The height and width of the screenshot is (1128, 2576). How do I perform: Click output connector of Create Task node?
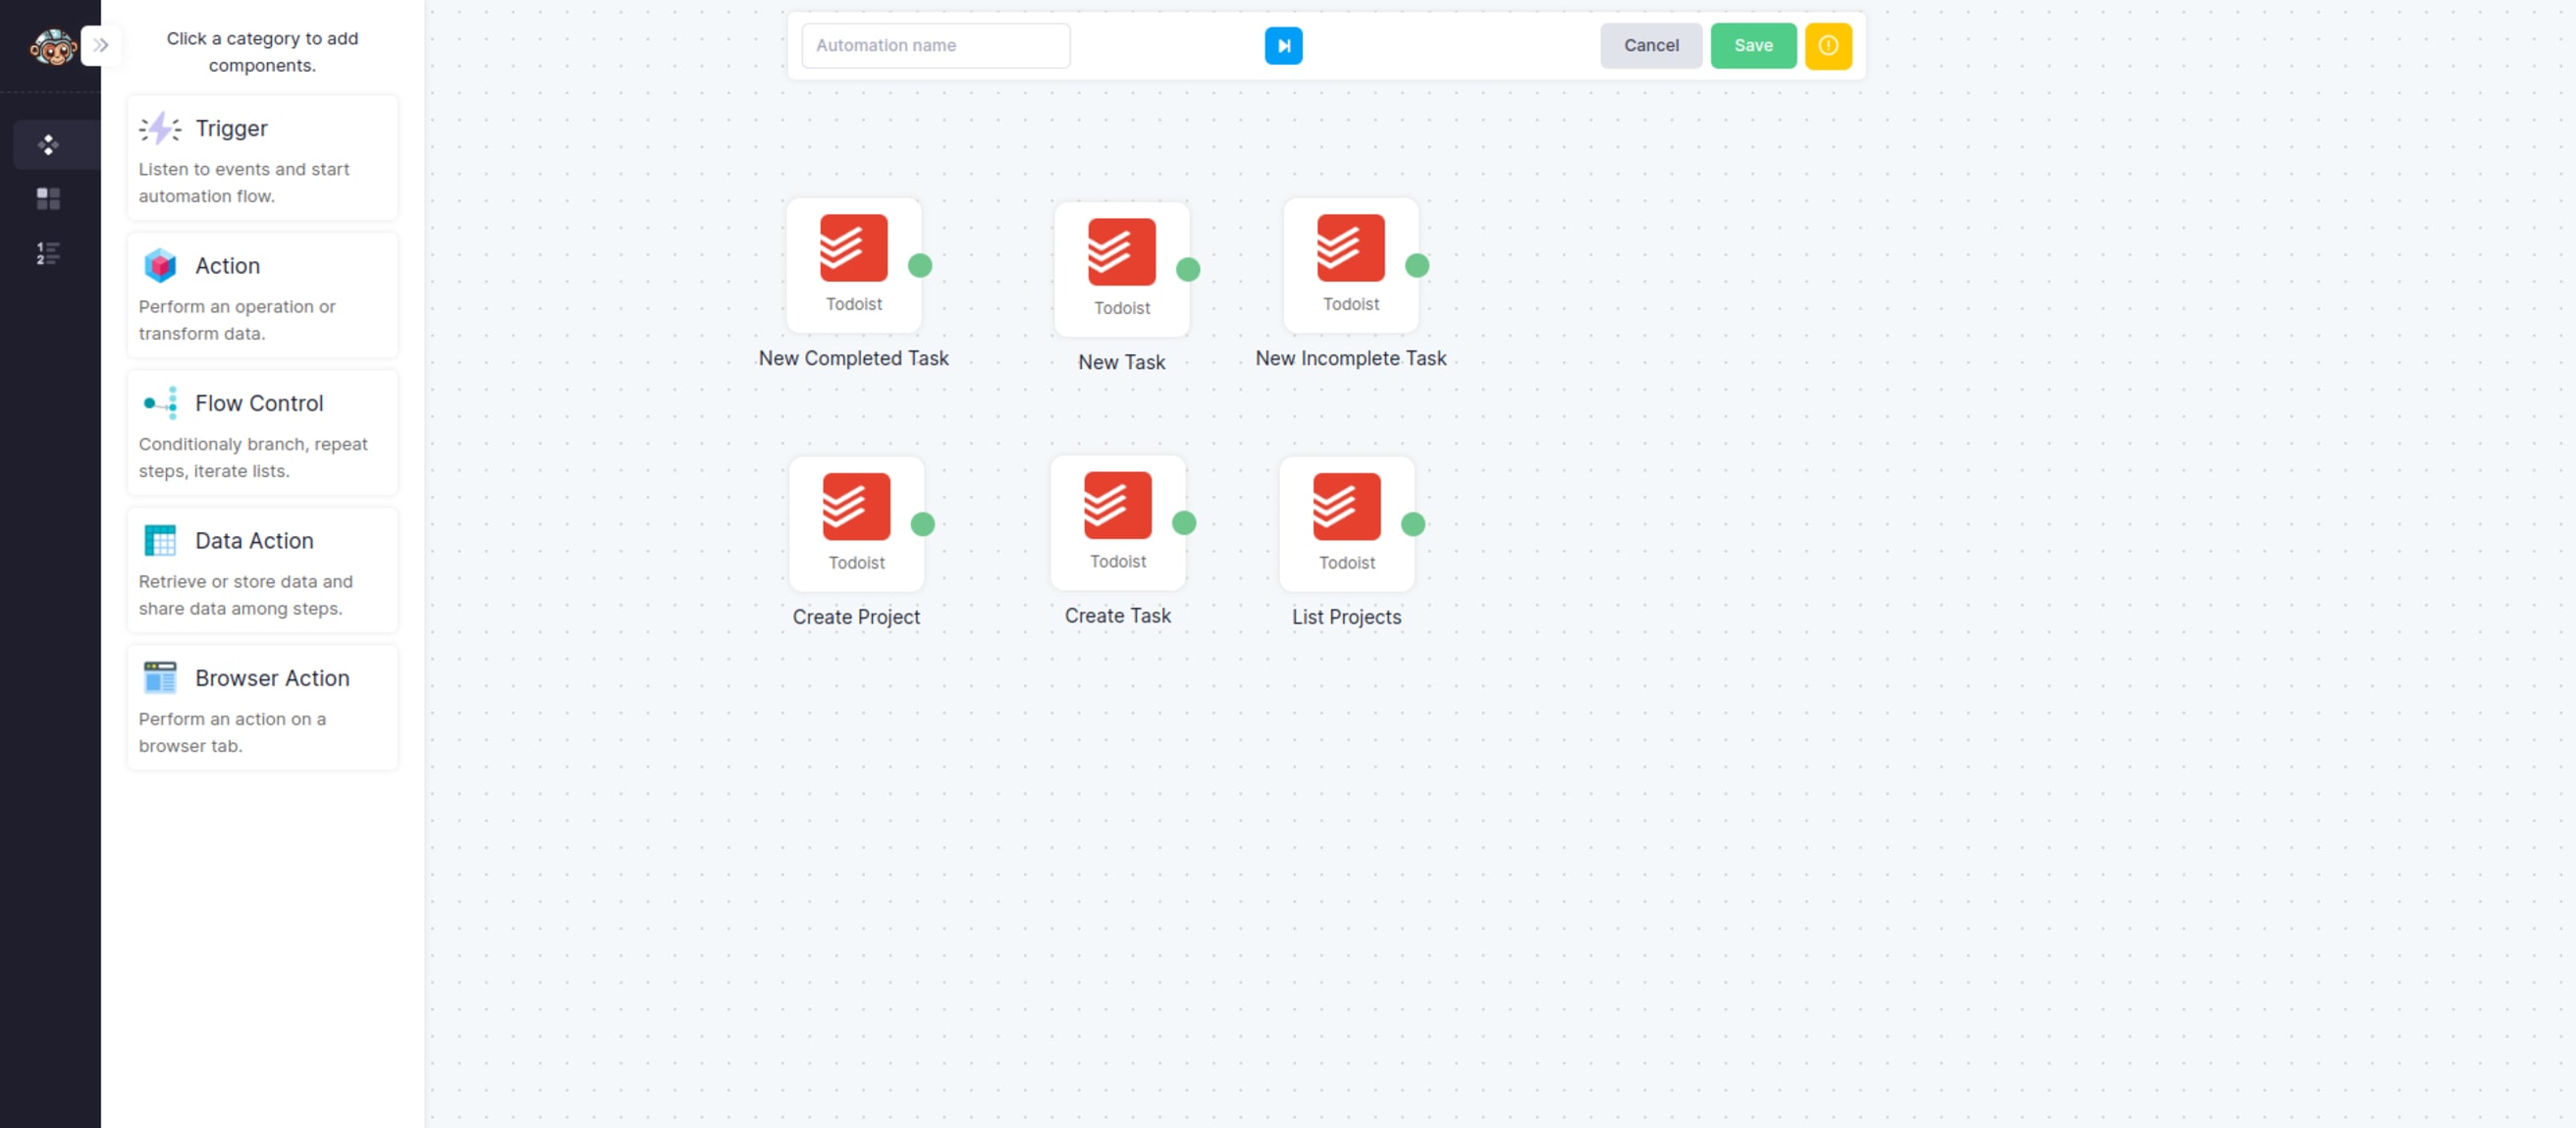[x=1184, y=524]
